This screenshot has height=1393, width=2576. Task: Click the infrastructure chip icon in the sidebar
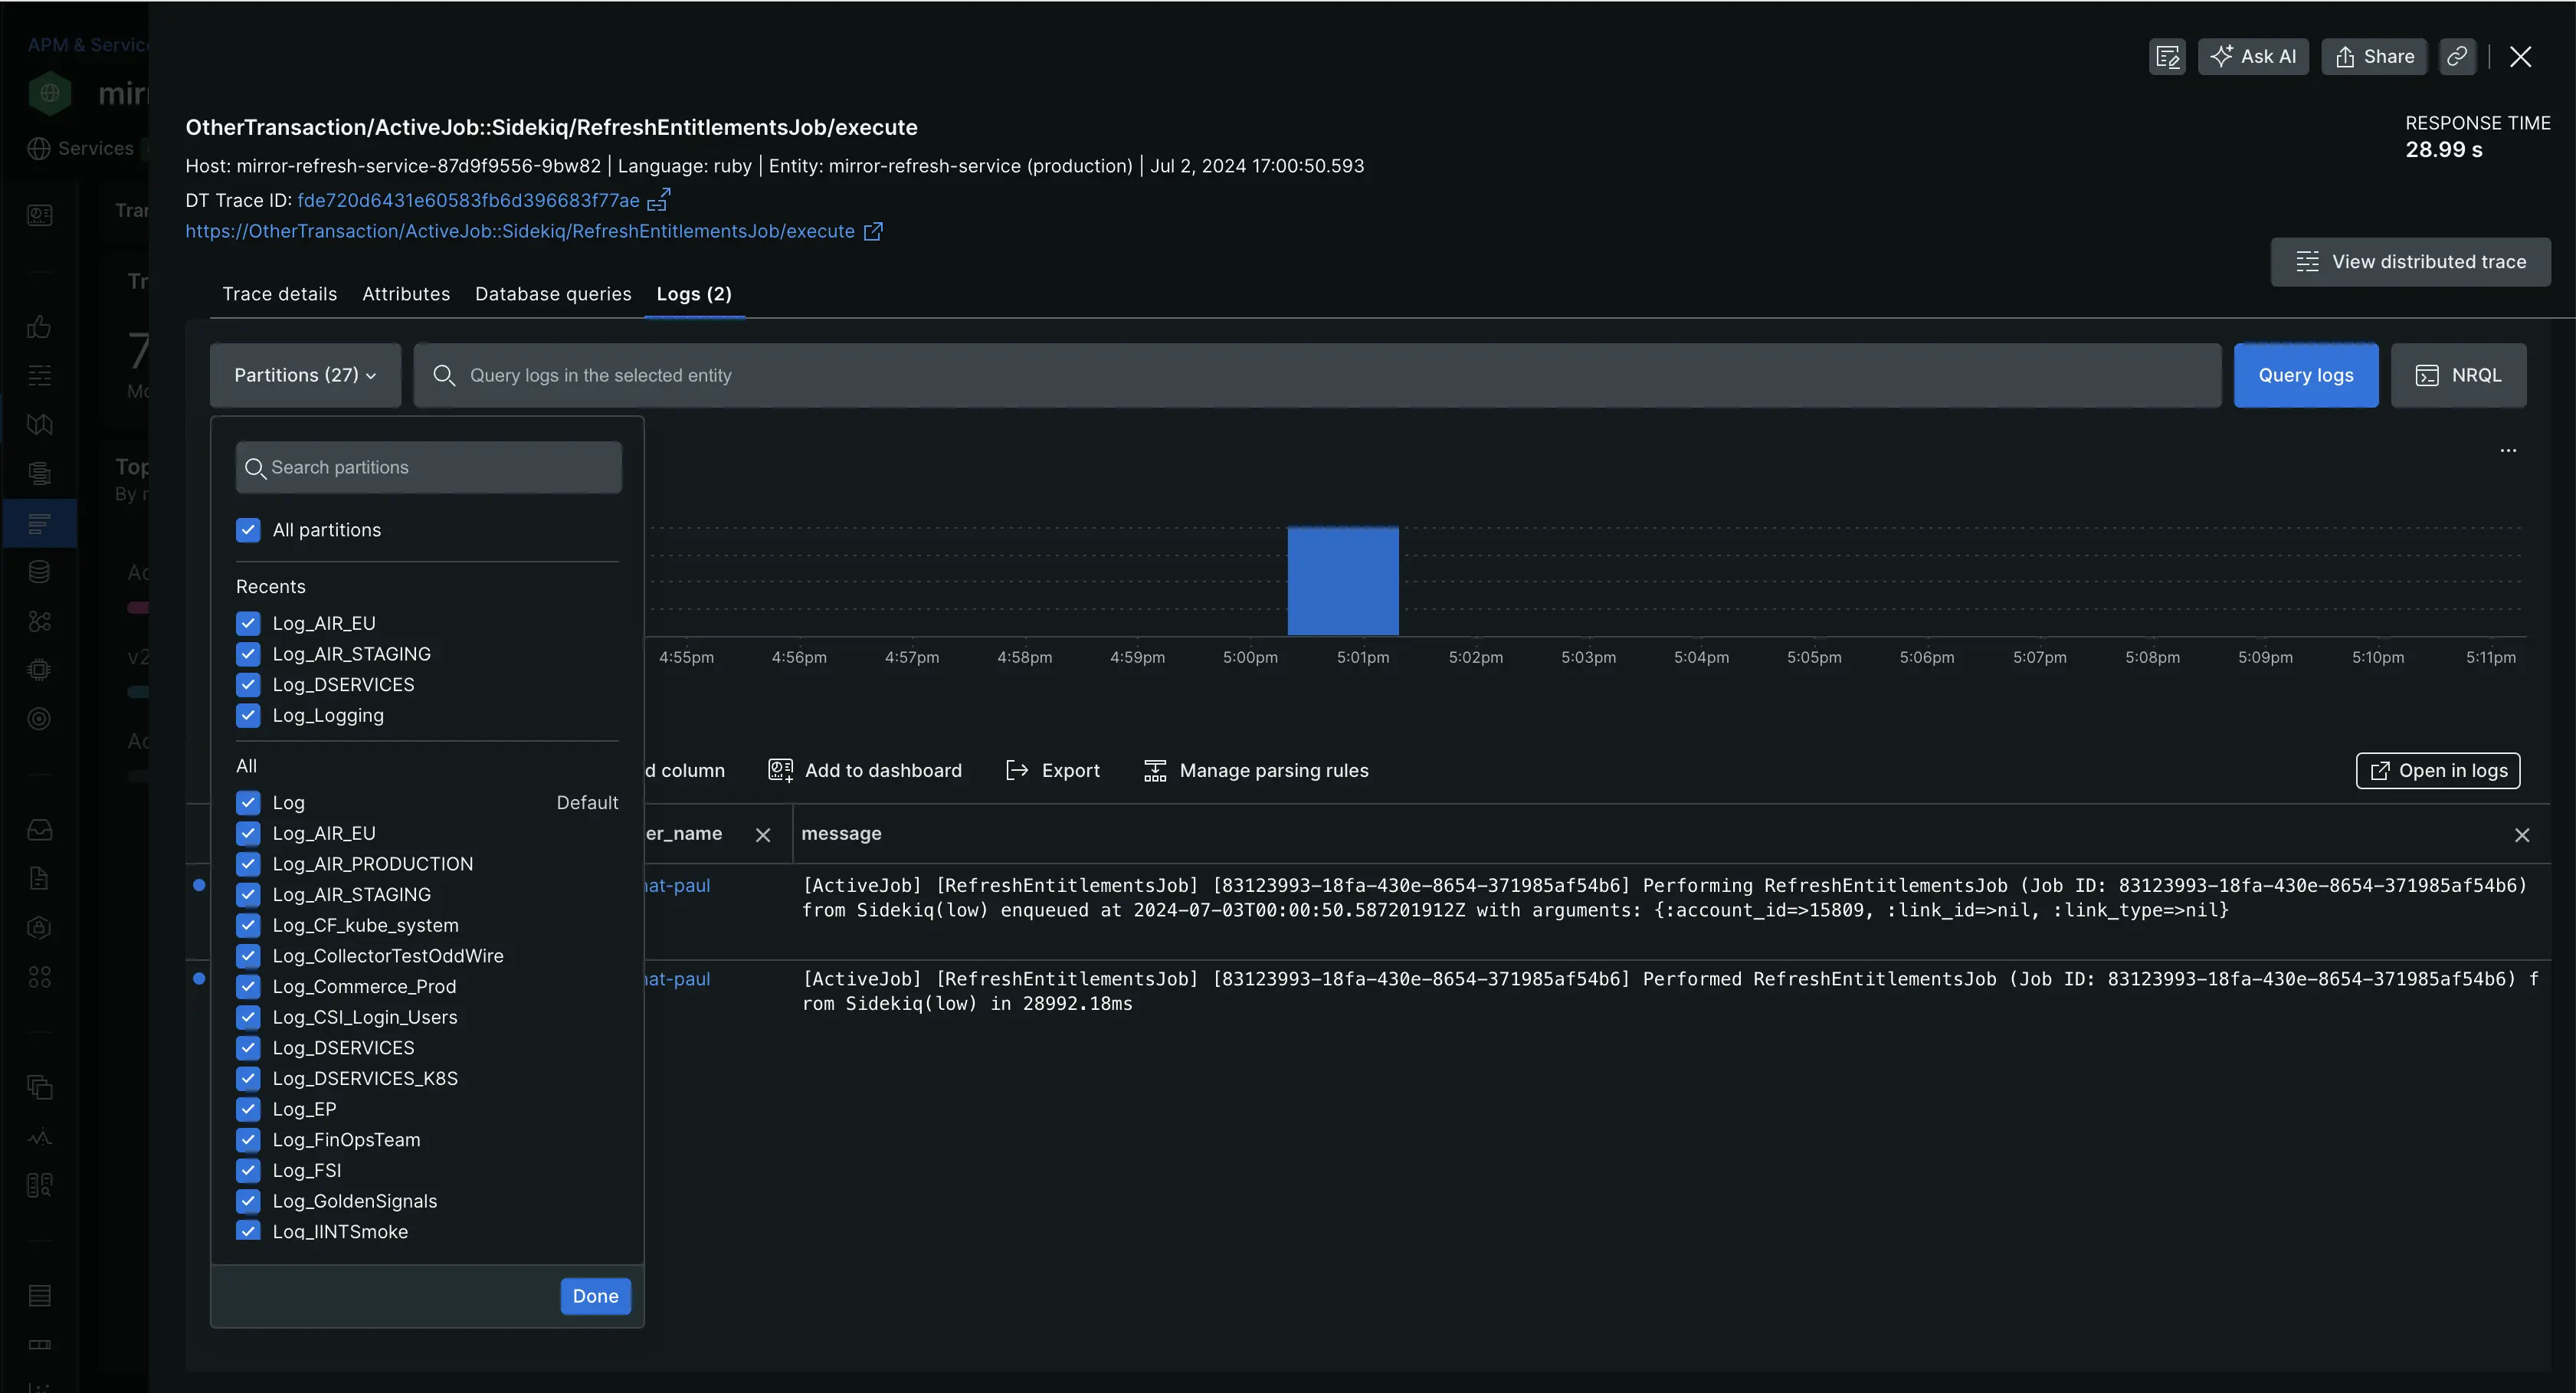(x=39, y=669)
